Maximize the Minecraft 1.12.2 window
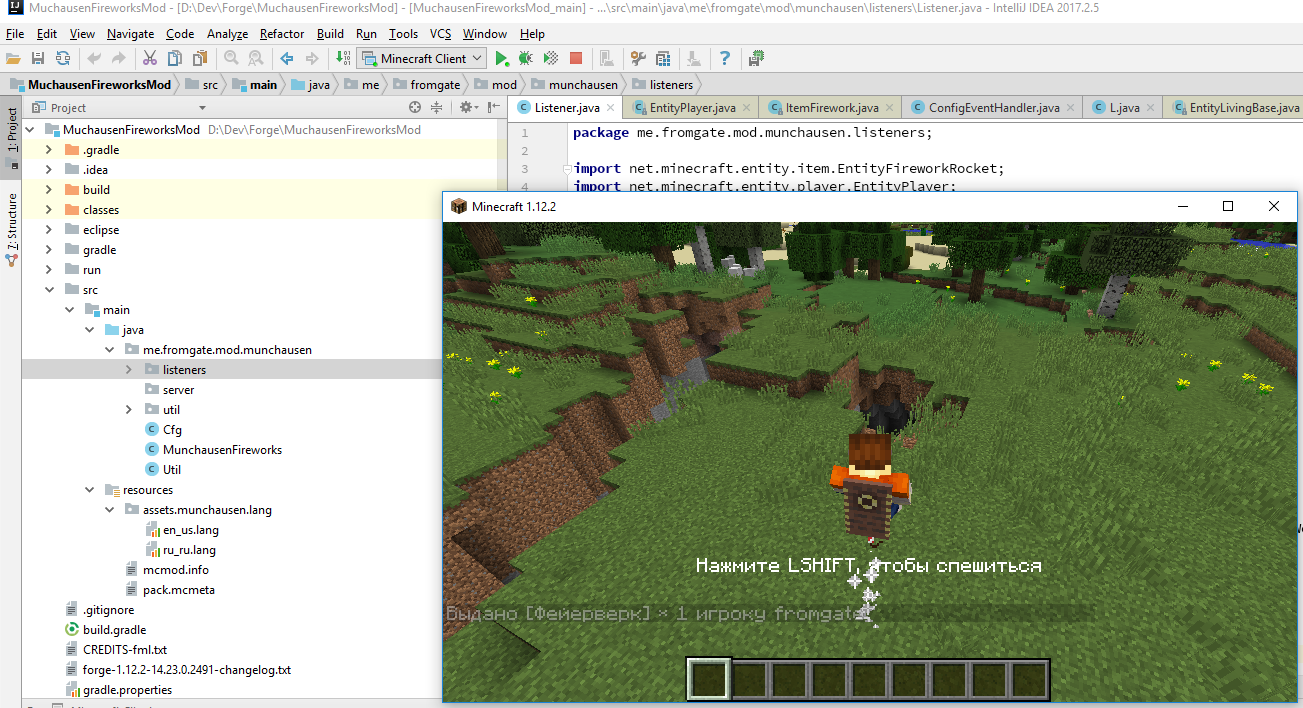This screenshot has height=708, width=1303. 1228,206
